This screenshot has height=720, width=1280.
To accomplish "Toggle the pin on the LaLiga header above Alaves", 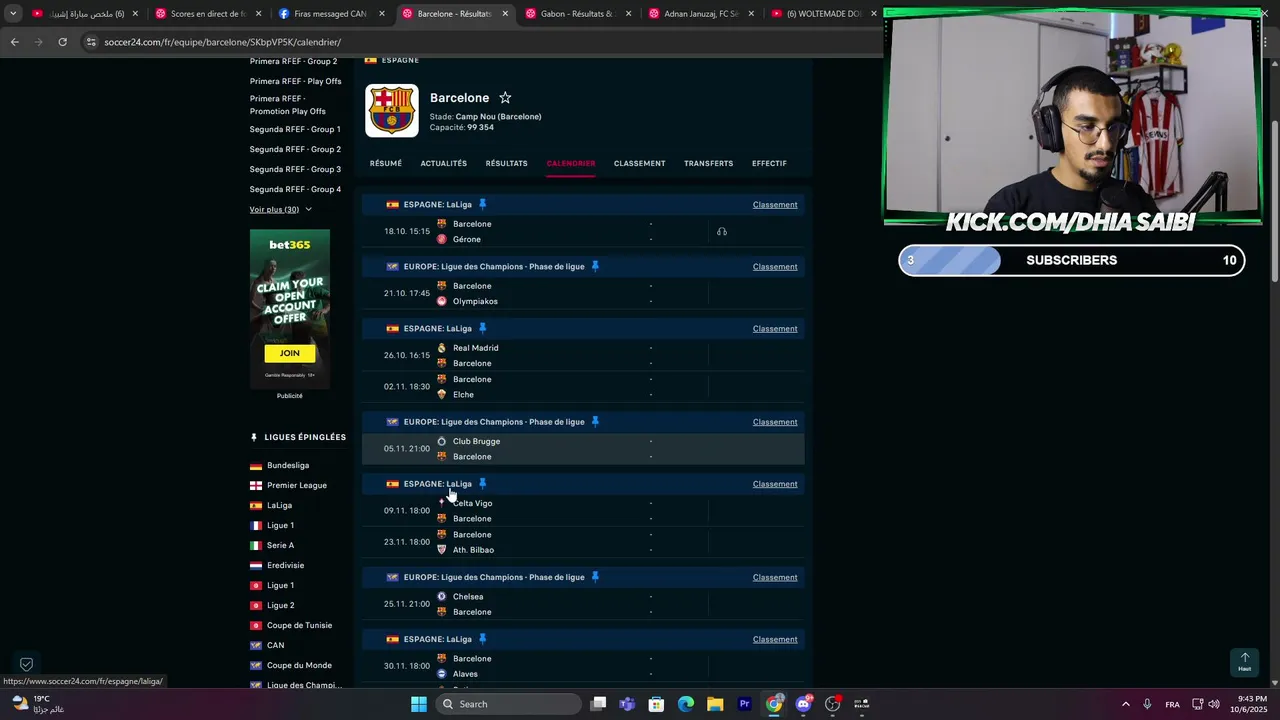I will [x=482, y=639].
